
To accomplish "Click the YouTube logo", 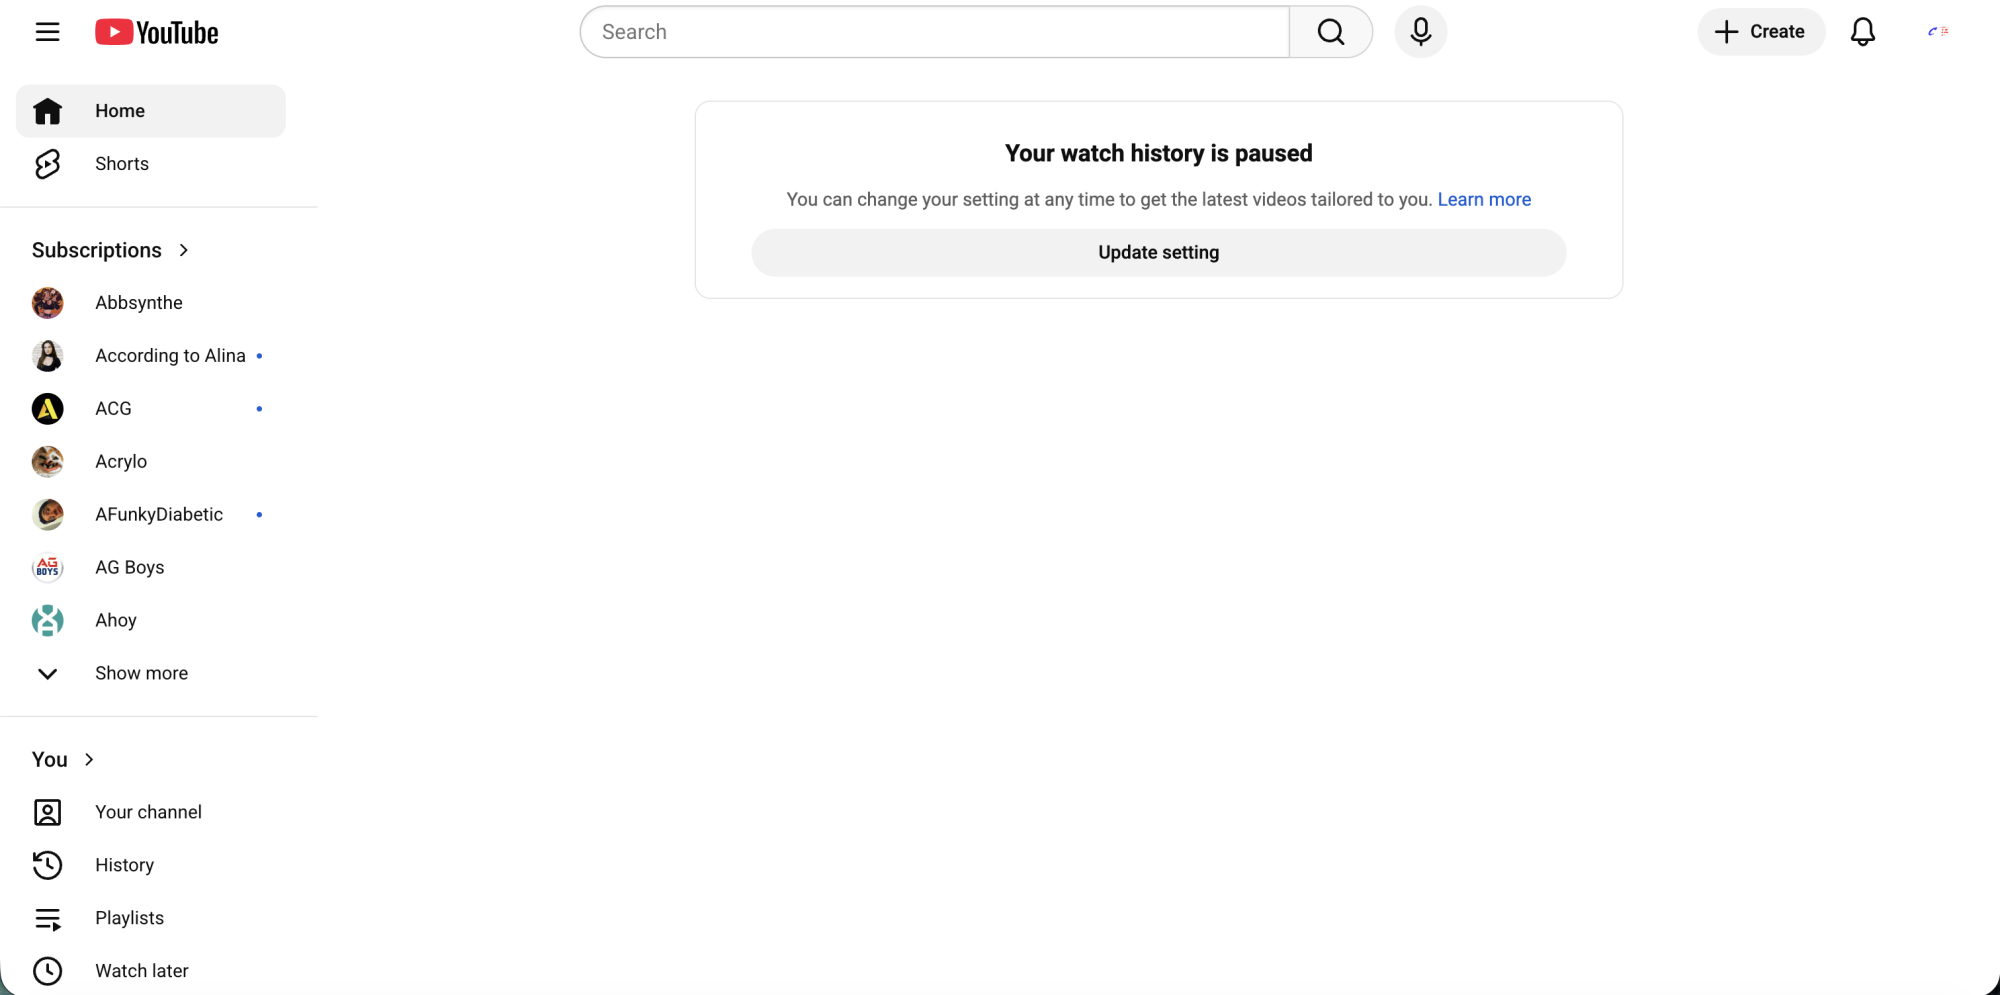I will pos(157,32).
